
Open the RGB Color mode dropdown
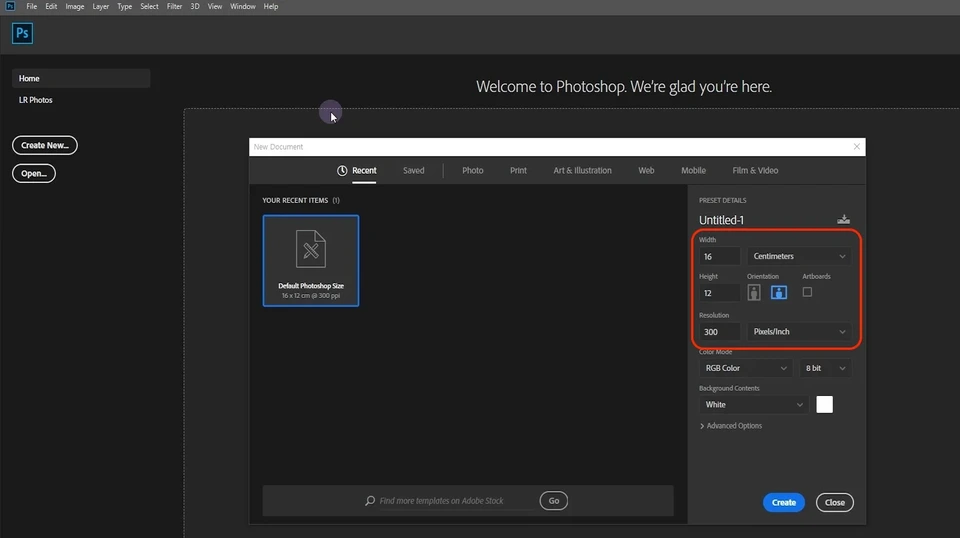(x=746, y=368)
